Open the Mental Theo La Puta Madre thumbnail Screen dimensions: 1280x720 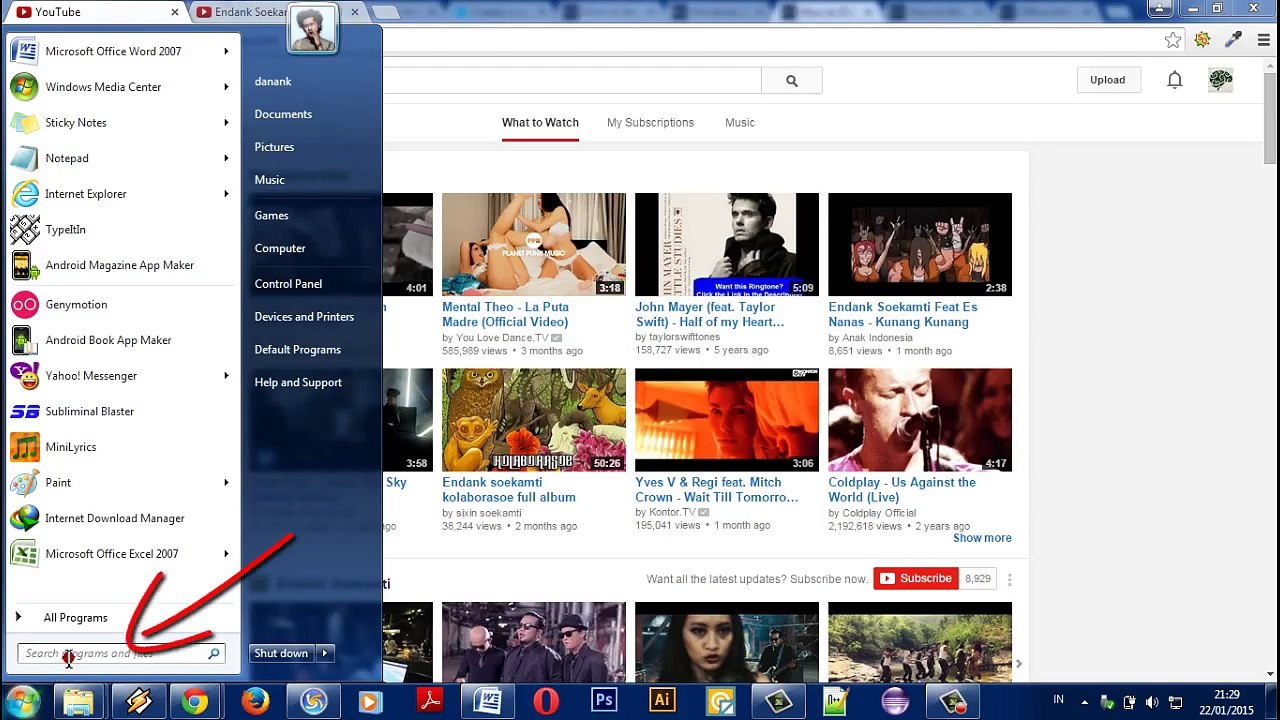pos(534,245)
